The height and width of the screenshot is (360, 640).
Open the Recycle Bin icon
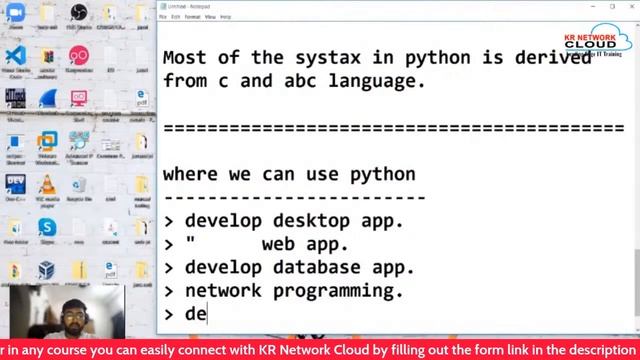click(79, 185)
